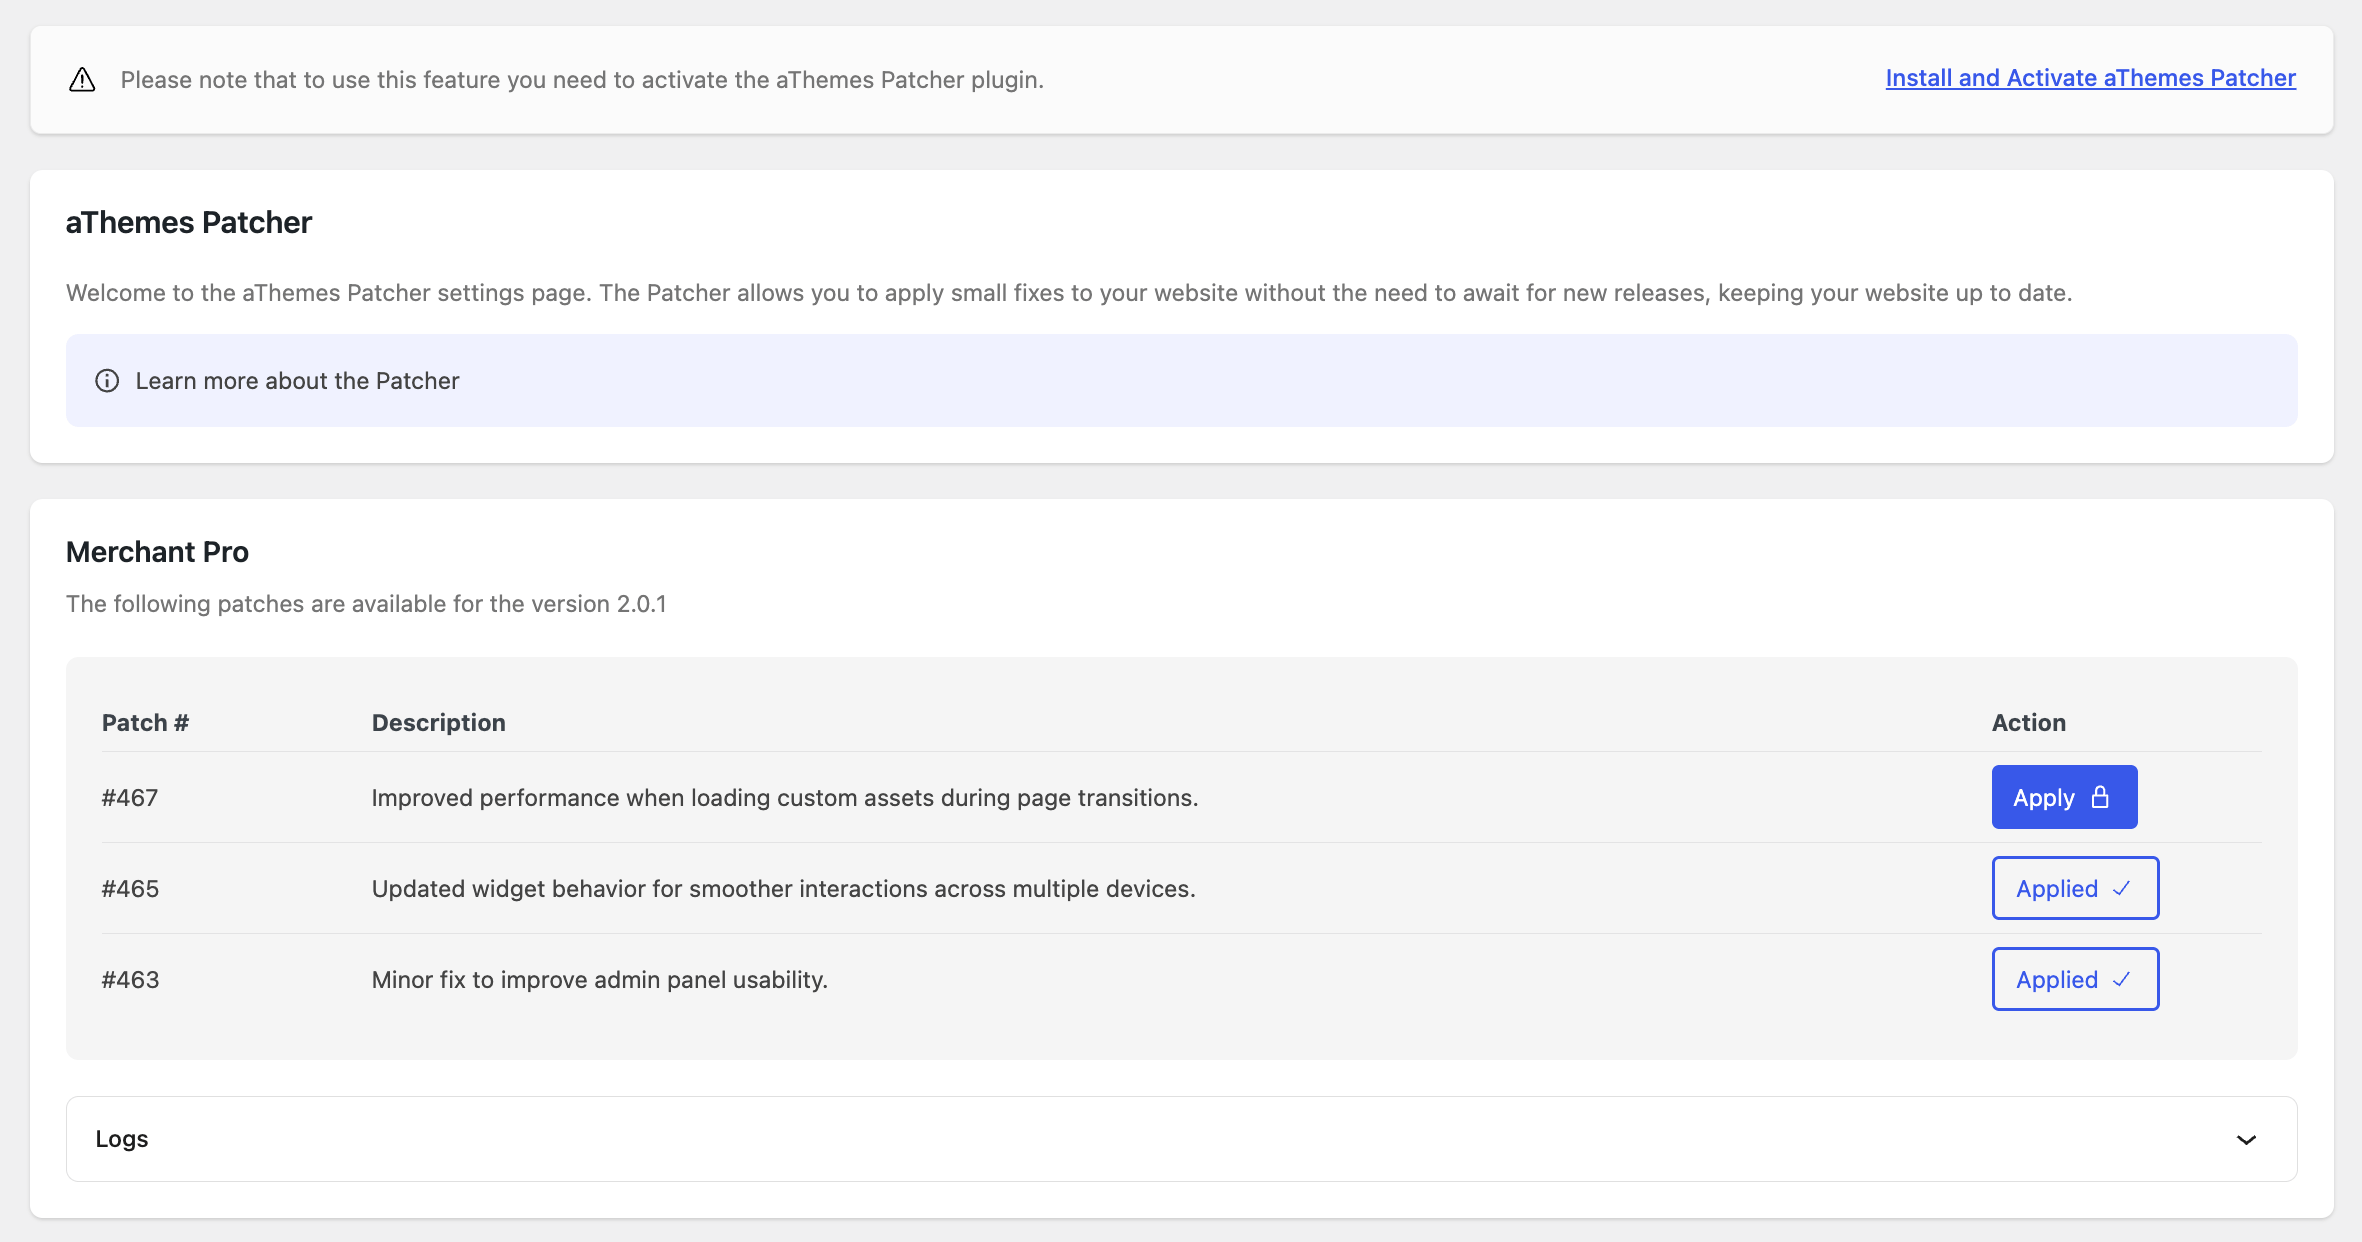Click the Patch # column header
2362x1242 pixels.
(145, 723)
